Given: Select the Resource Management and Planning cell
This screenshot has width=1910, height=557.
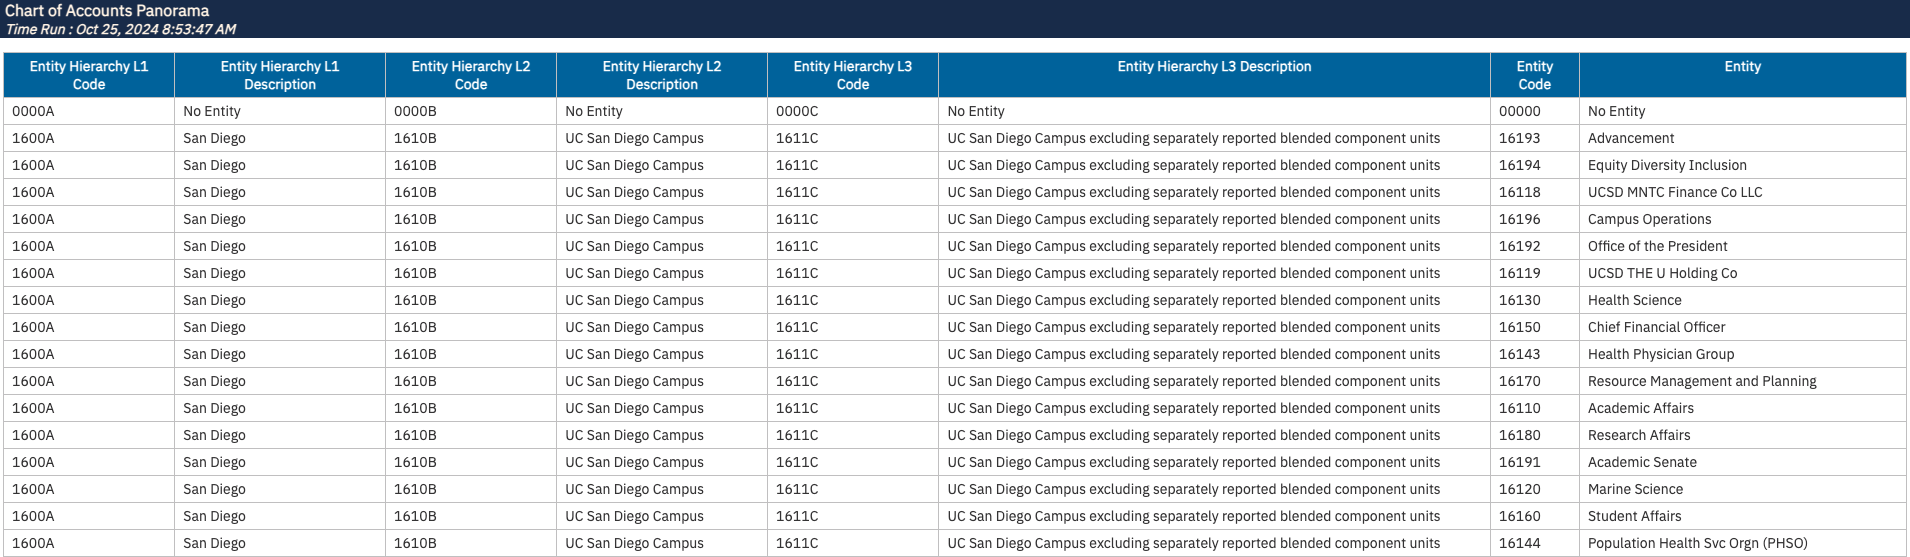Looking at the screenshot, I should click(x=1702, y=382).
